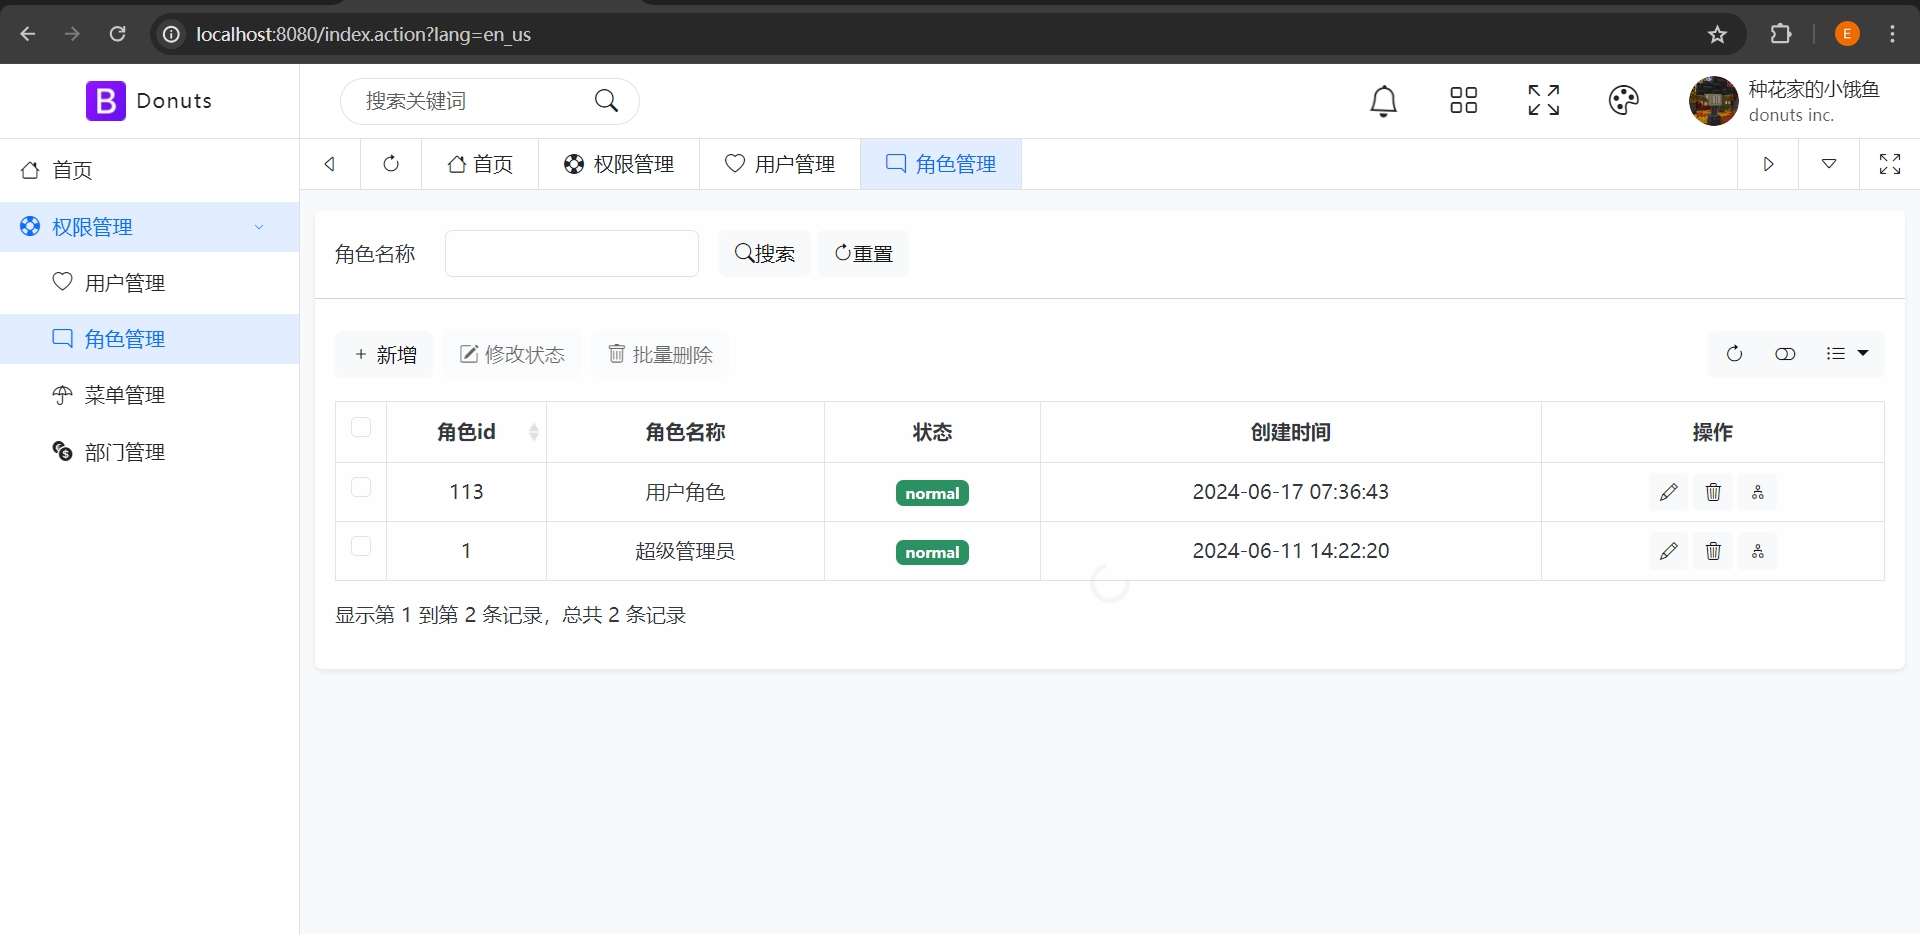Image resolution: width=1920 pixels, height=934 pixels.
Task: Open 菜单管理 in the sidebar
Action: (125, 396)
